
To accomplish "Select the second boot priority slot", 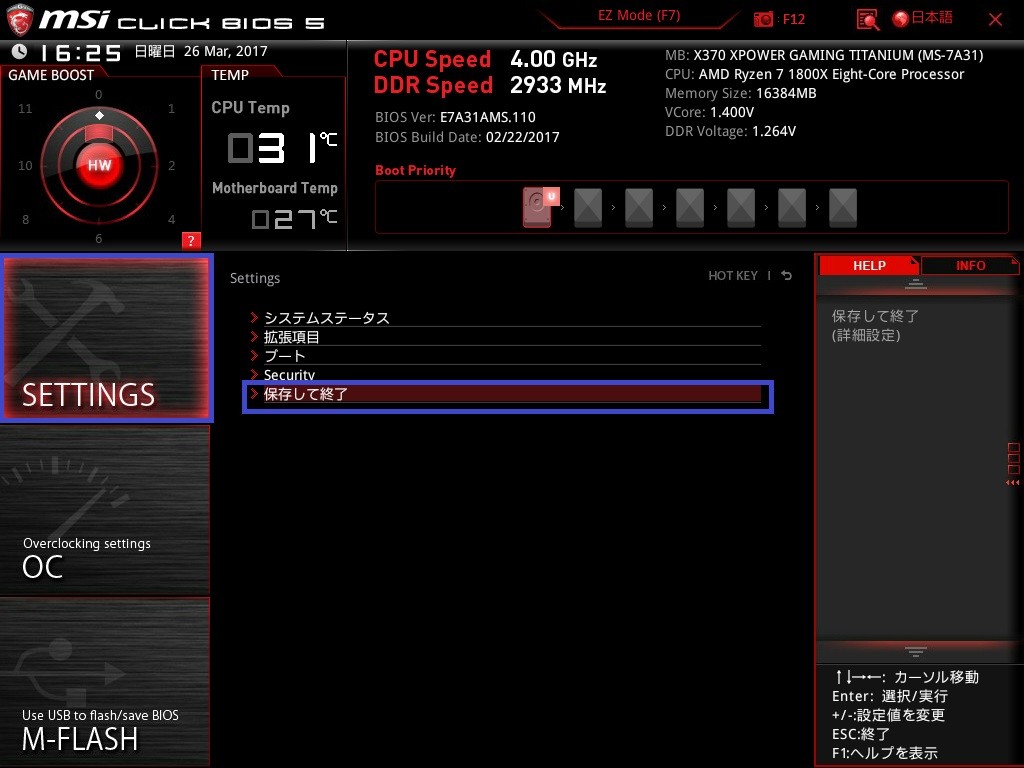I will click(588, 208).
